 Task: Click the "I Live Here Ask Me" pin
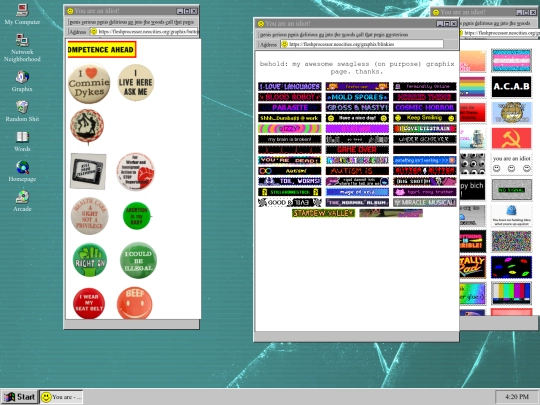tap(136, 82)
